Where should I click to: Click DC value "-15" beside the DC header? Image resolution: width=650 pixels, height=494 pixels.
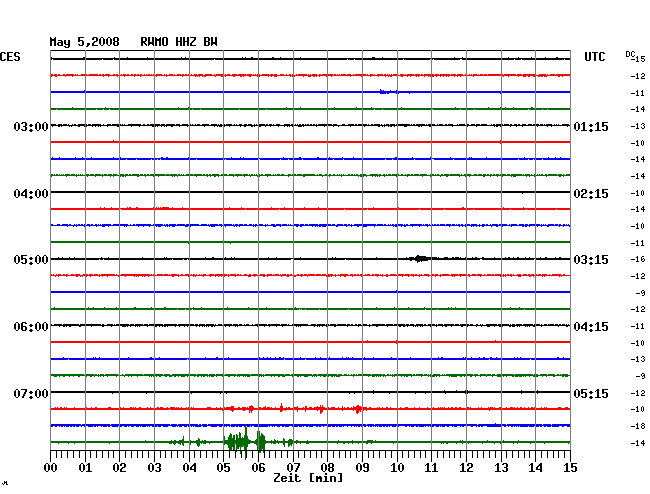coord(640,59)
